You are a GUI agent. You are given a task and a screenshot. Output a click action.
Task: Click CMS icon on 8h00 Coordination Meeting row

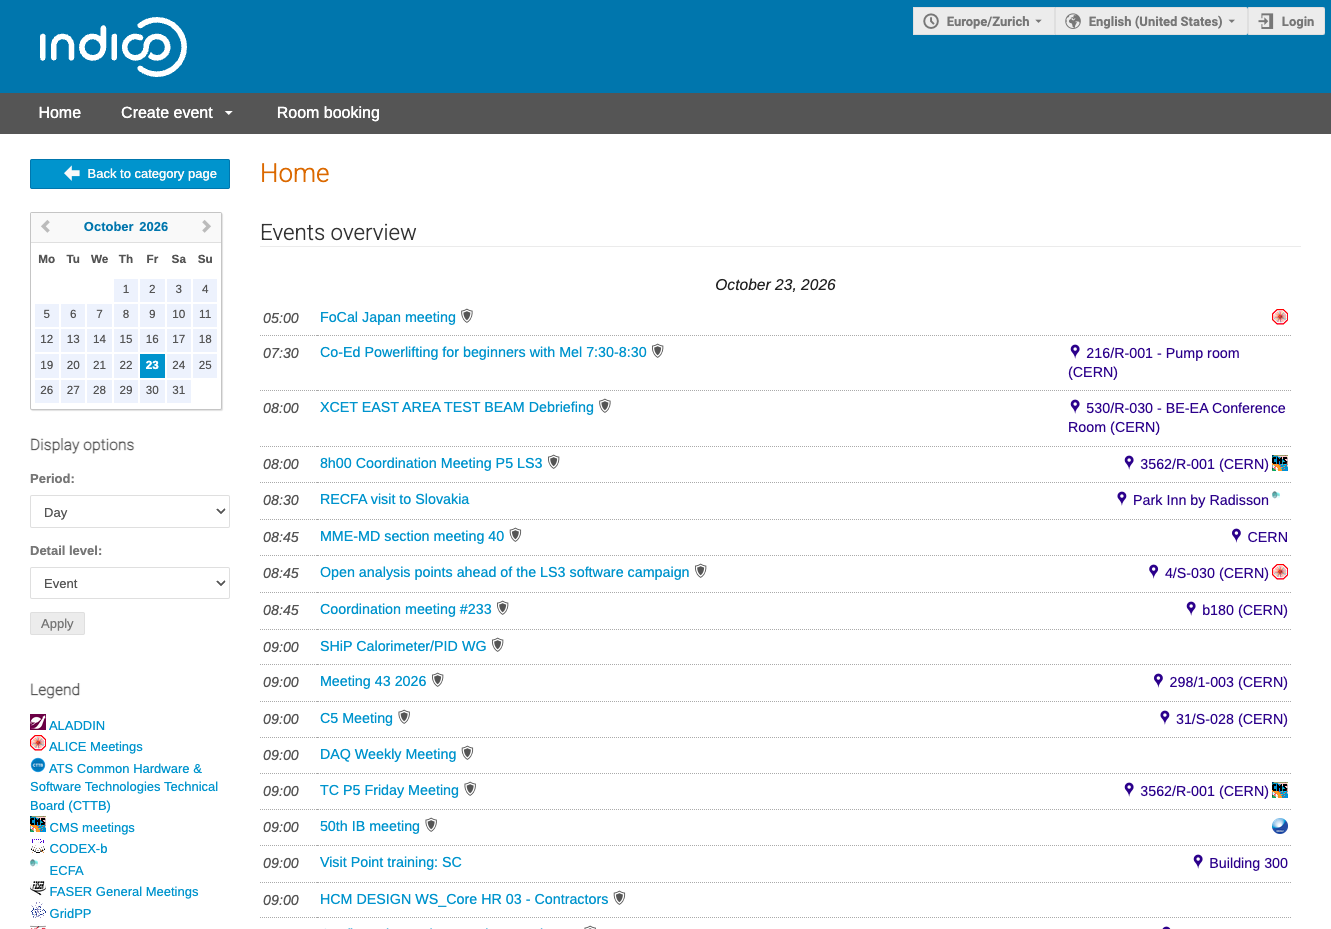point(1280,463)
